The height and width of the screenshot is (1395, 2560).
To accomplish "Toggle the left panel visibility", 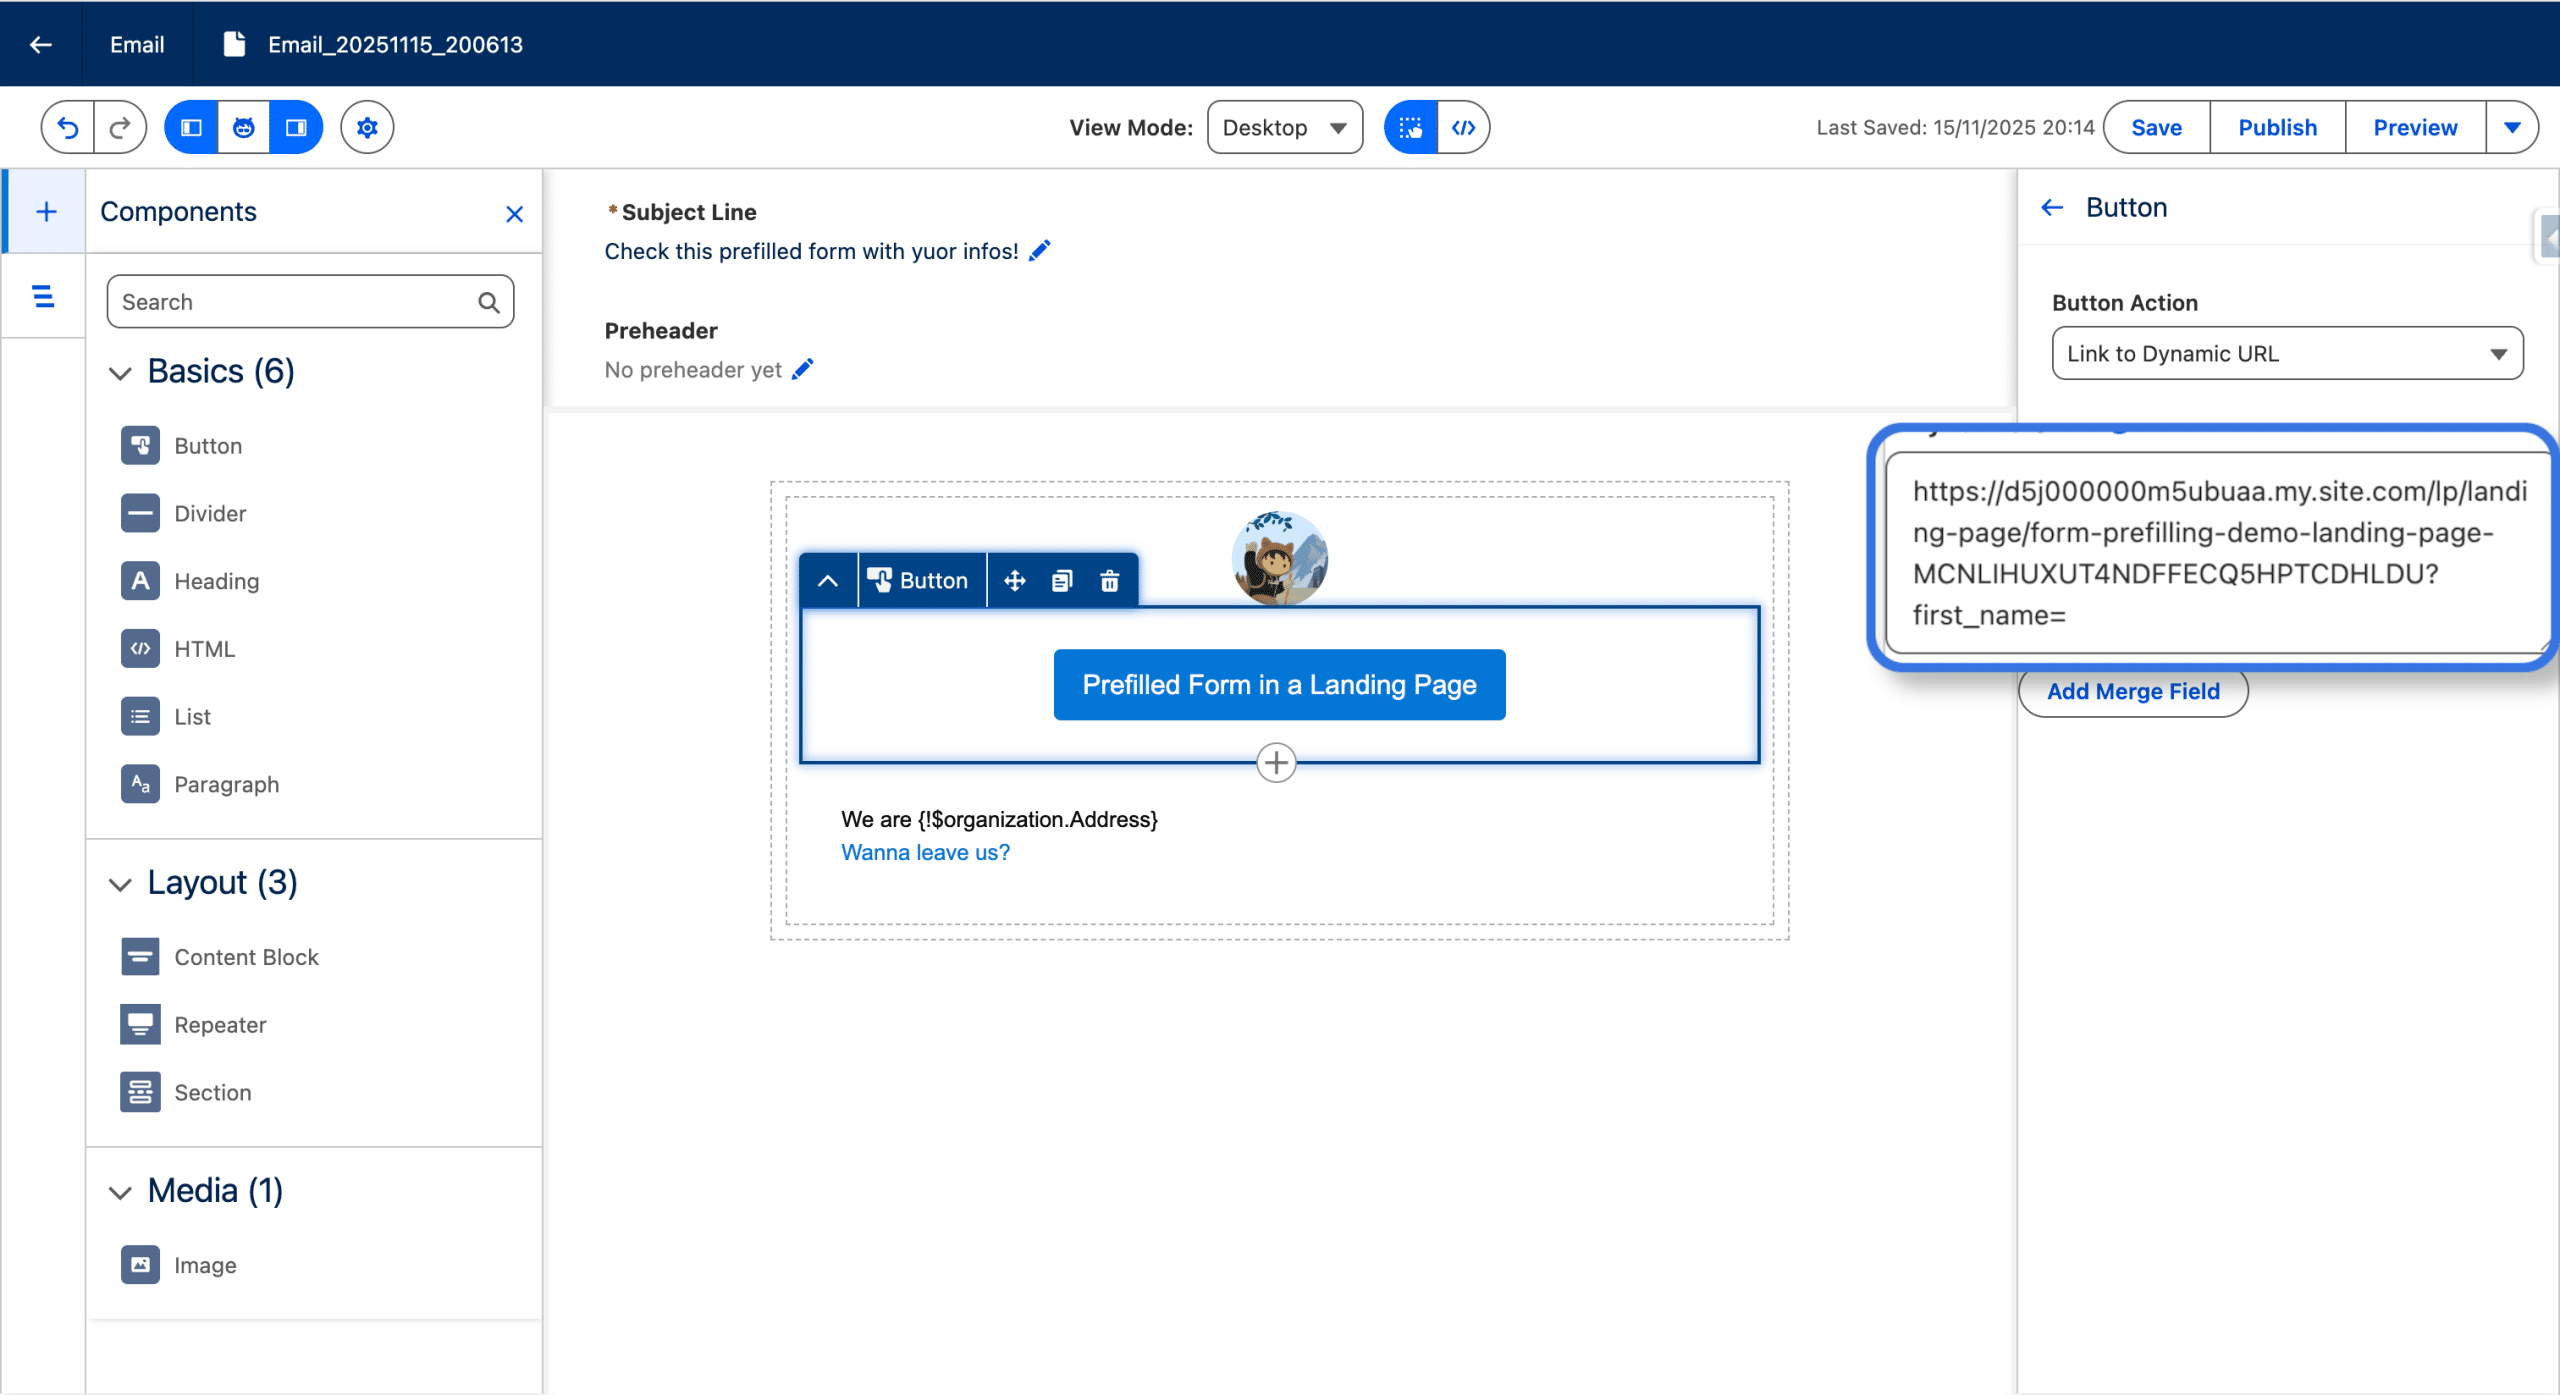I will [x=191, y=127].
